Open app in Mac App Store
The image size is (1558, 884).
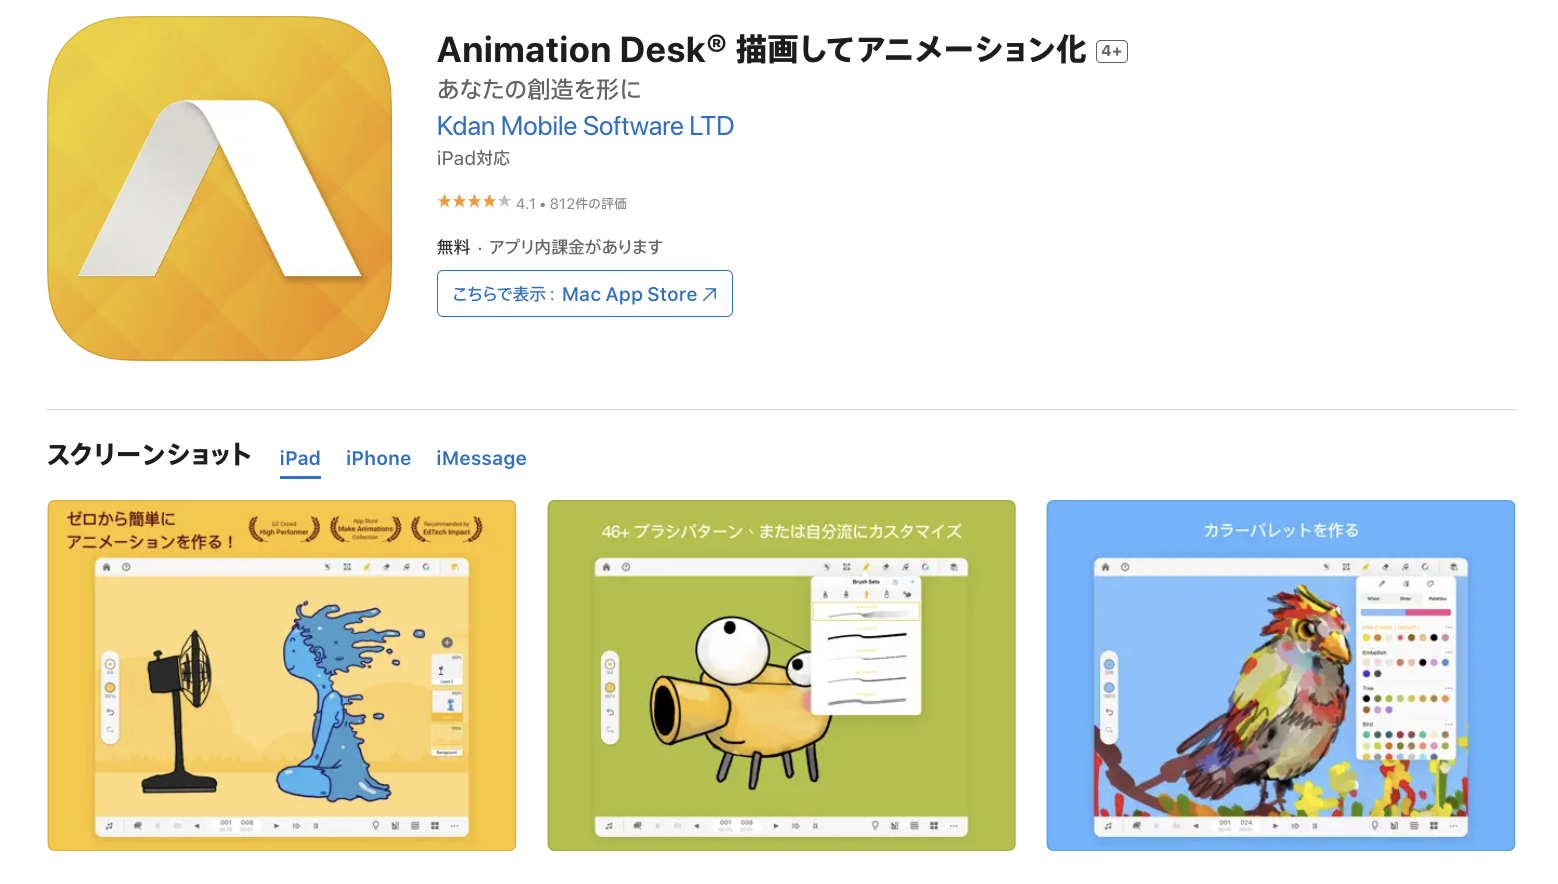pos(585,294)
